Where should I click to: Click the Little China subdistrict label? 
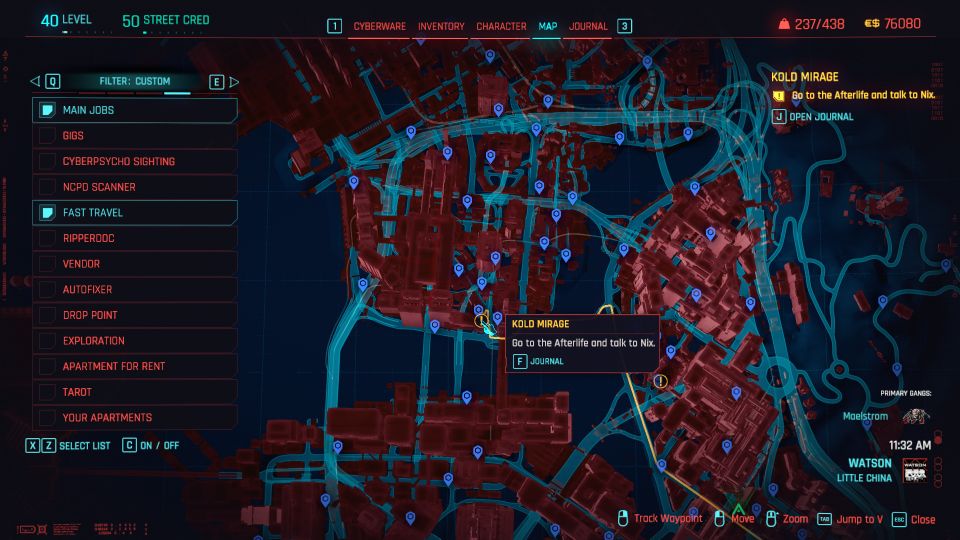864,478
